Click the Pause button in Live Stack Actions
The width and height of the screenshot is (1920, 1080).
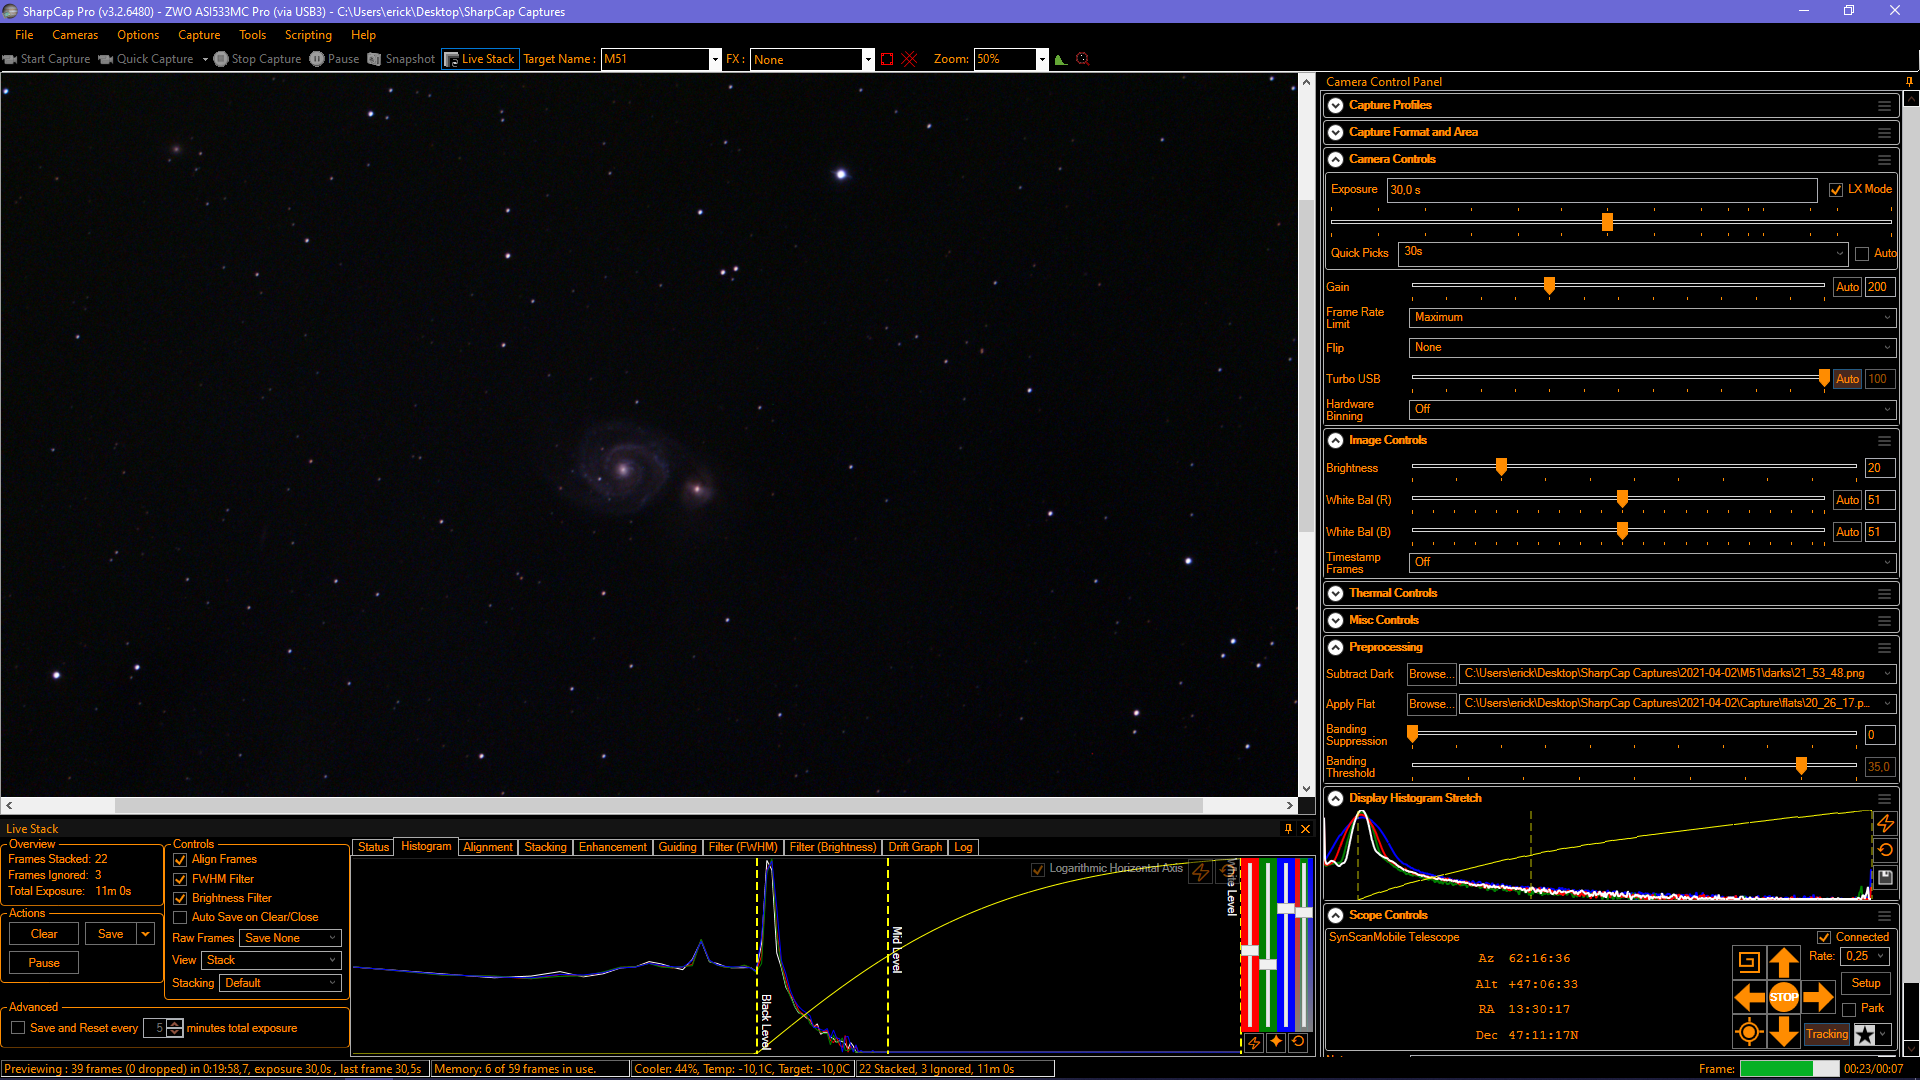44,963
